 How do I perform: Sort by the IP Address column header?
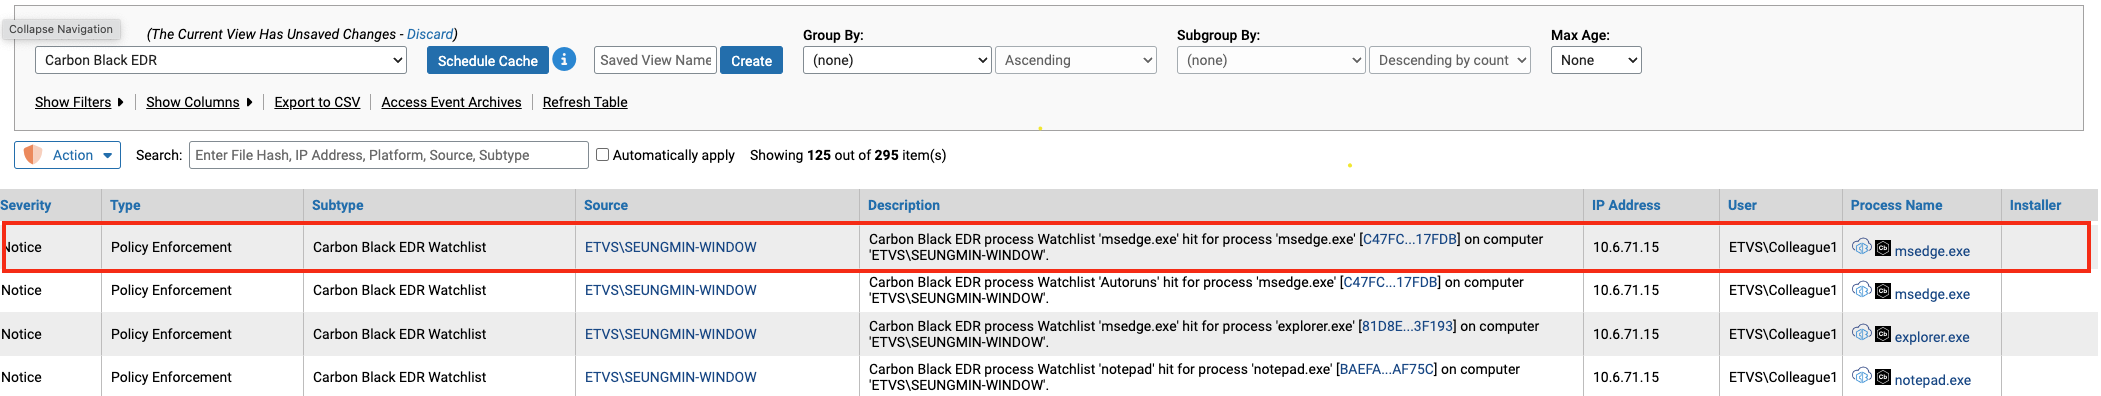click(1626, 205)
